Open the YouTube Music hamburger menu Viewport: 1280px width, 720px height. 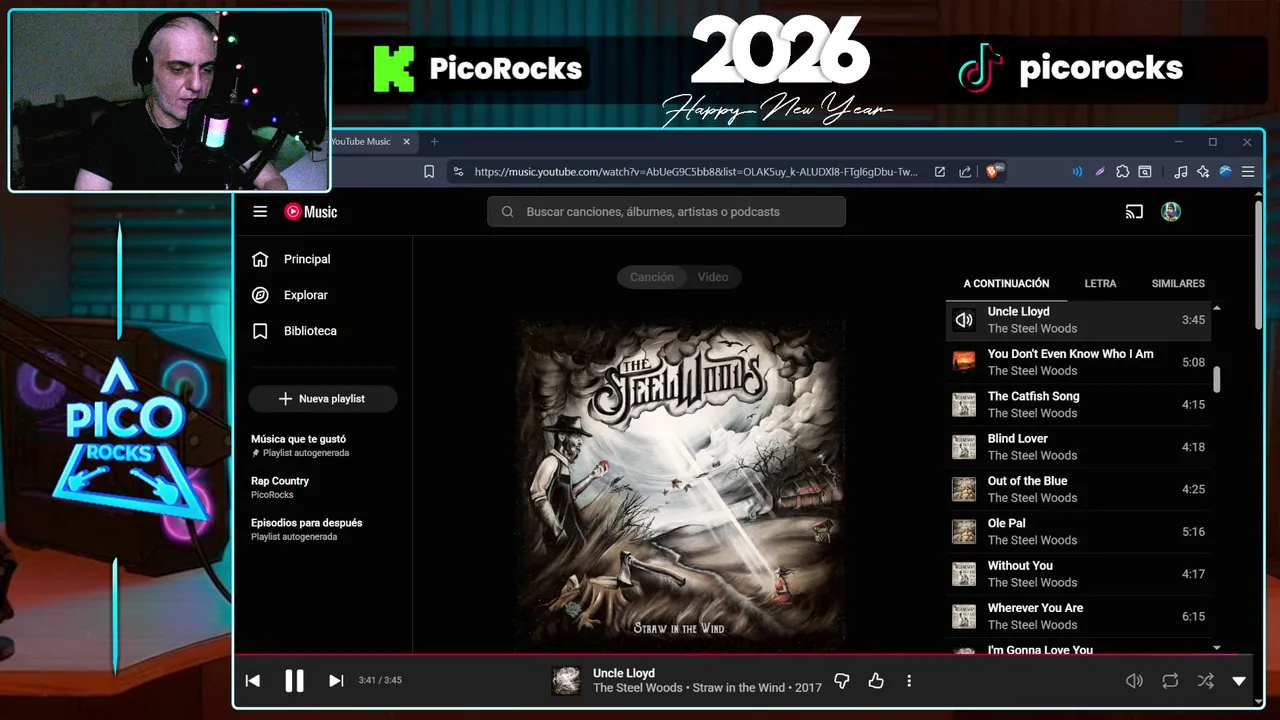(x=260, y=211)
